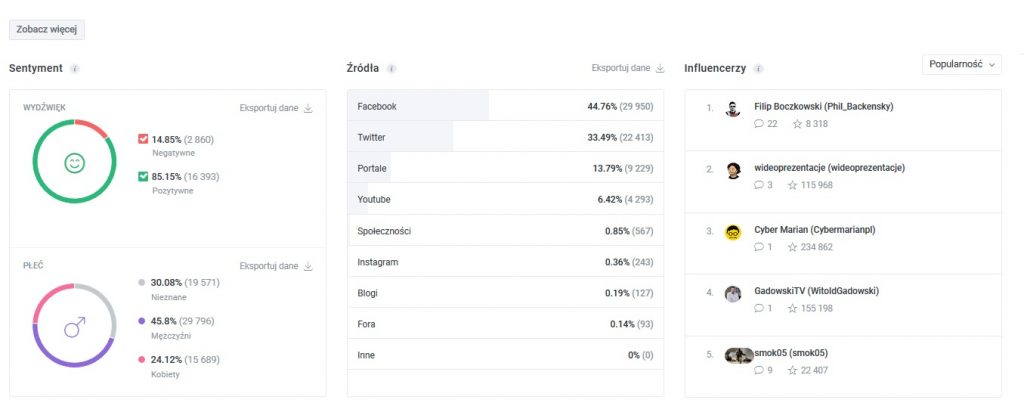This screenshot has height=406, width=1024.
Task: Uncheck the Pozytywne sentiment checkbox
Action: click(x=143, y=176)
